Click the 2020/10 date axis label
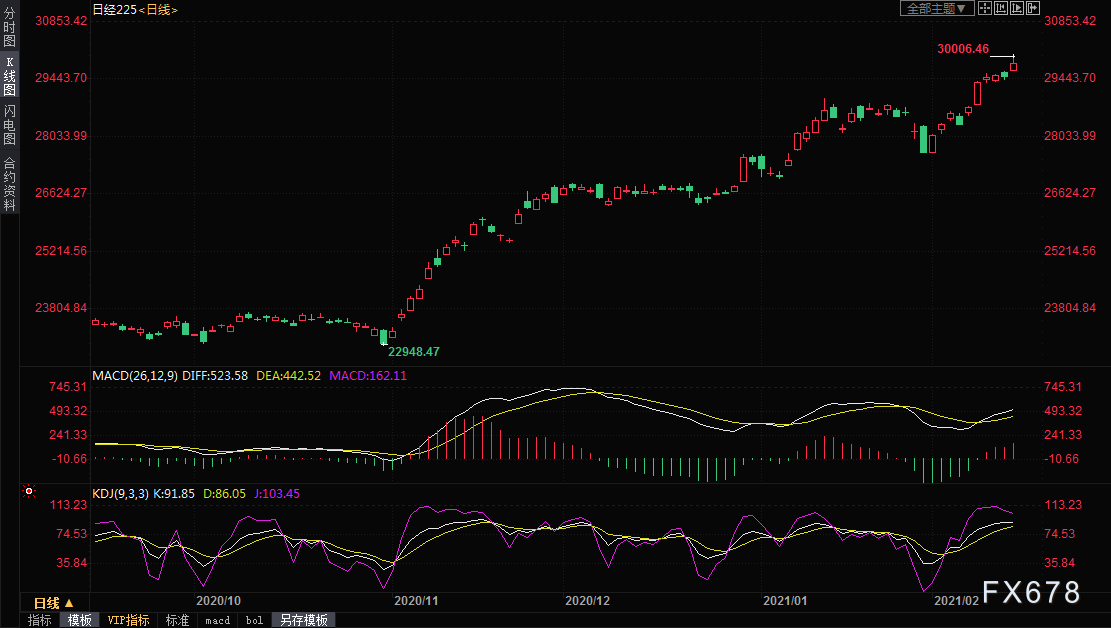This screenshot has height=628, width=1111. click(218, 600)
